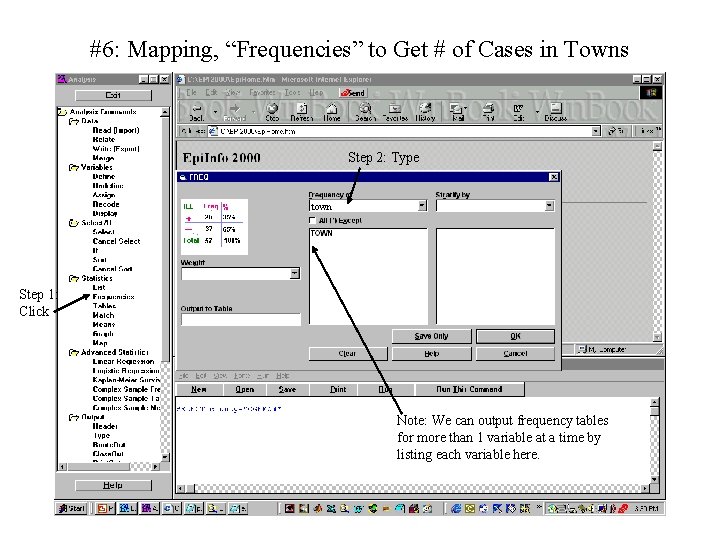Collapse the Statistics folder in command tree
The height and width of the screenshot is (540, 720).
click(73, 278)
